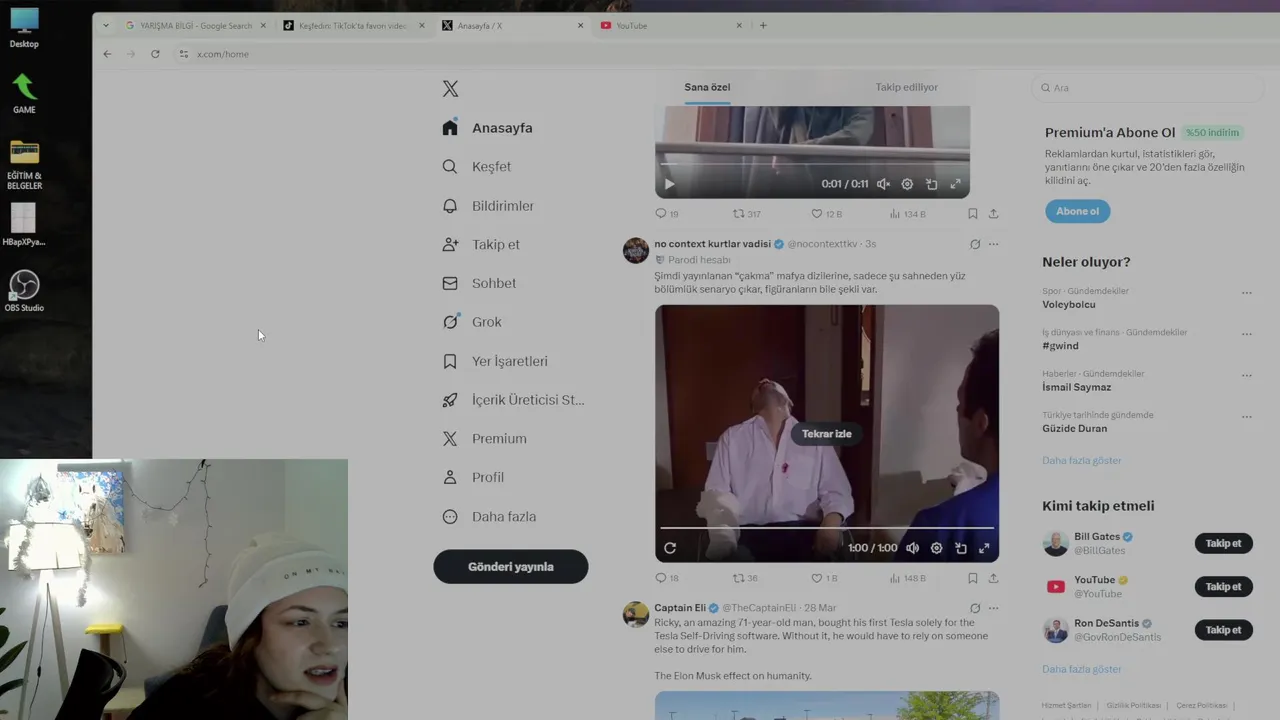Like the post with 1 B likes

[825, 578]
